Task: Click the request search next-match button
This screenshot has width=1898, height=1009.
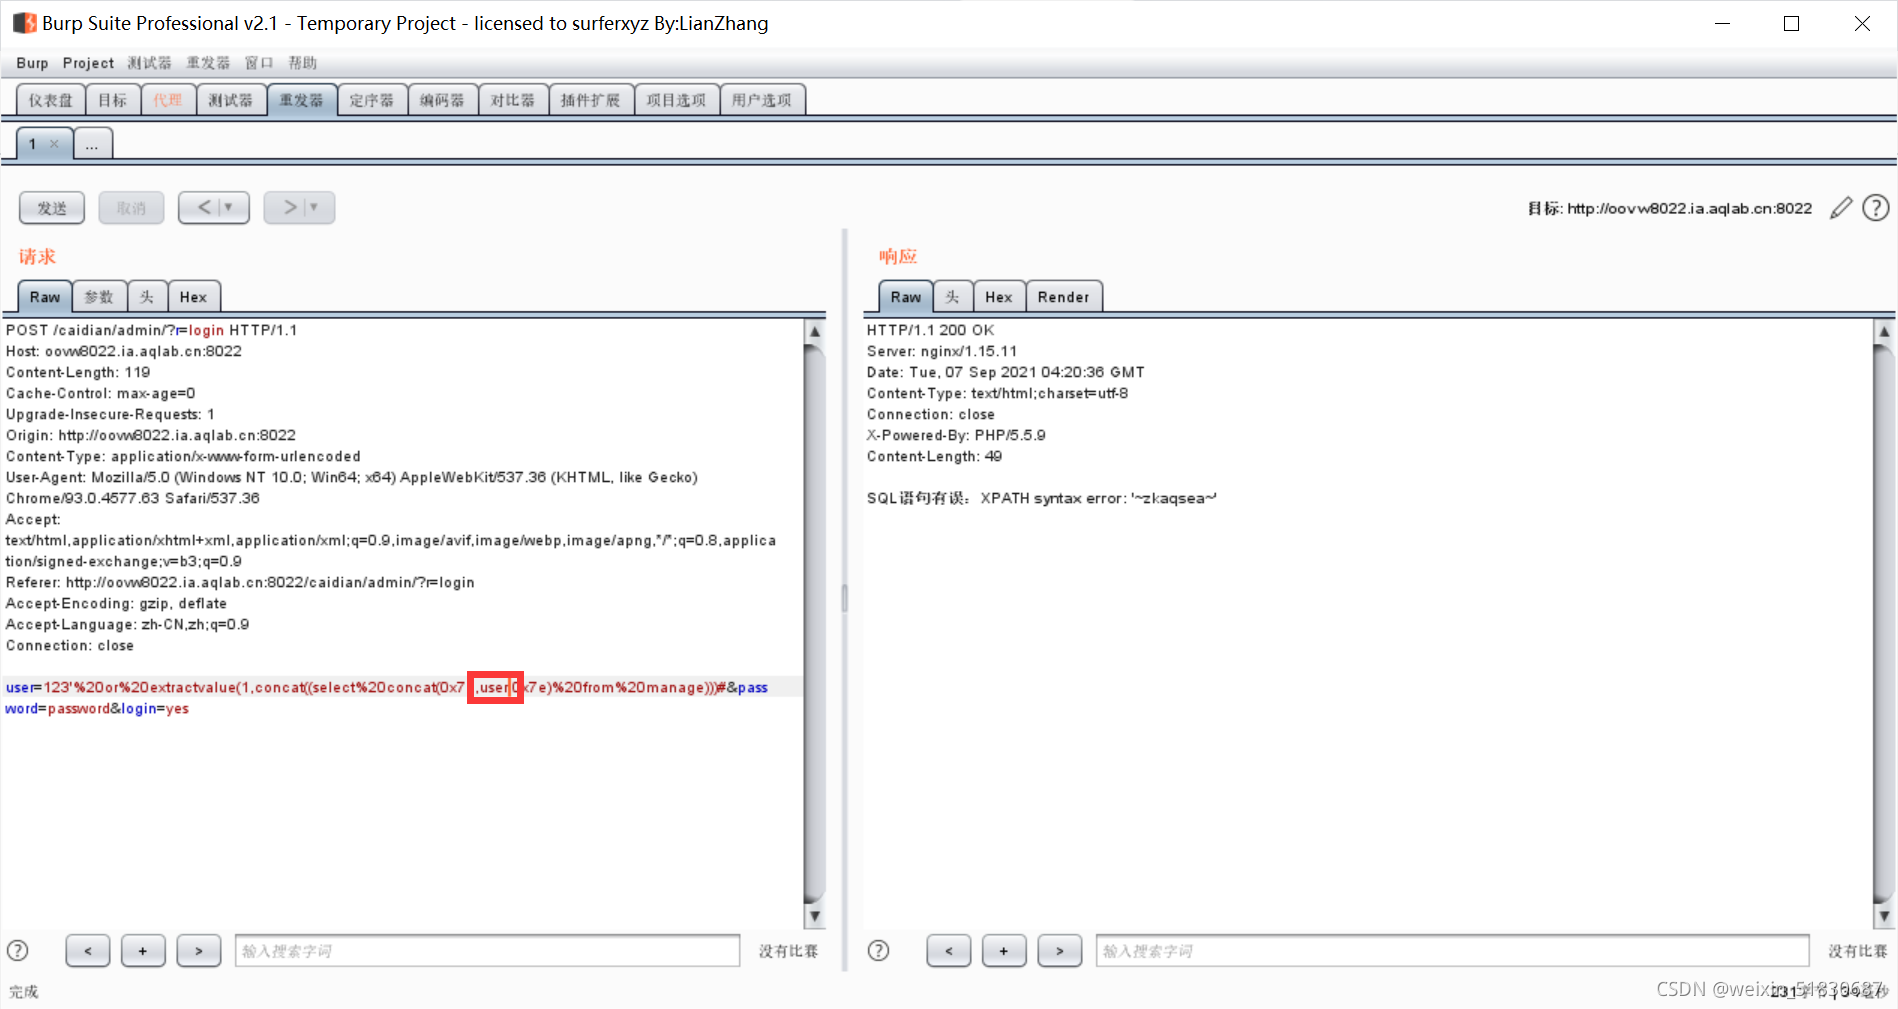Action: coord(199,951)
